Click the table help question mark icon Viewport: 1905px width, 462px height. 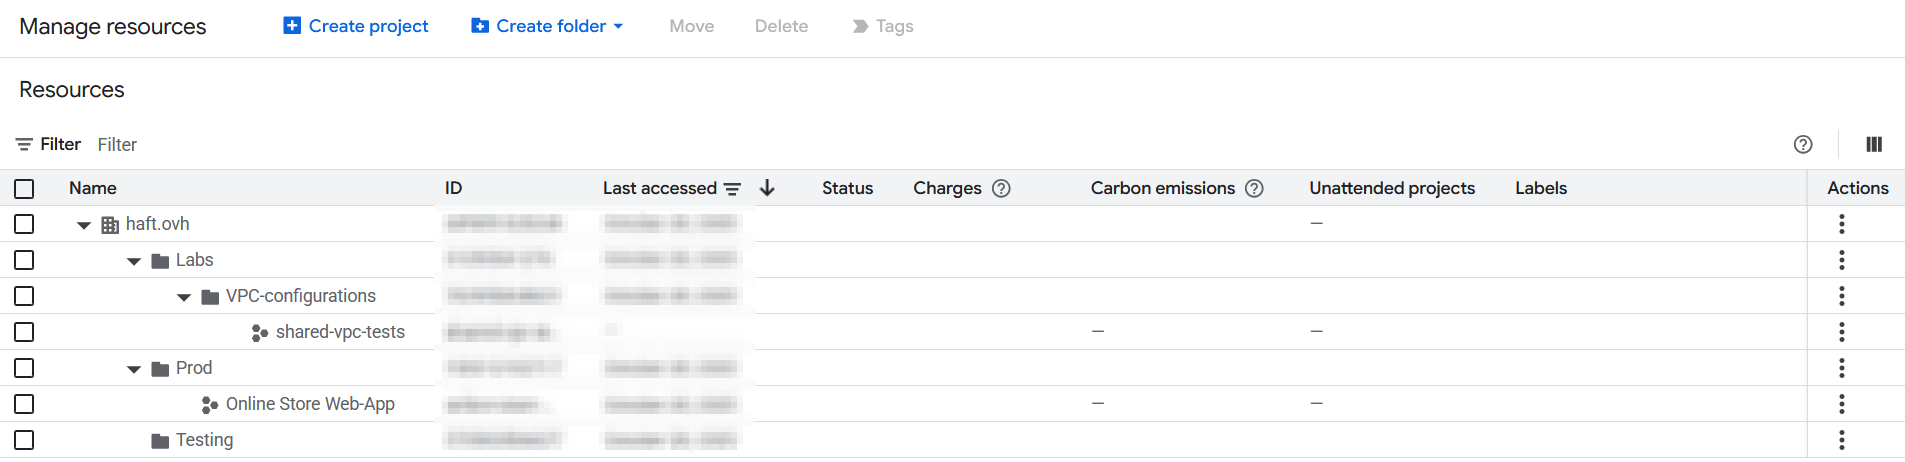click(x=1802, y=145)
